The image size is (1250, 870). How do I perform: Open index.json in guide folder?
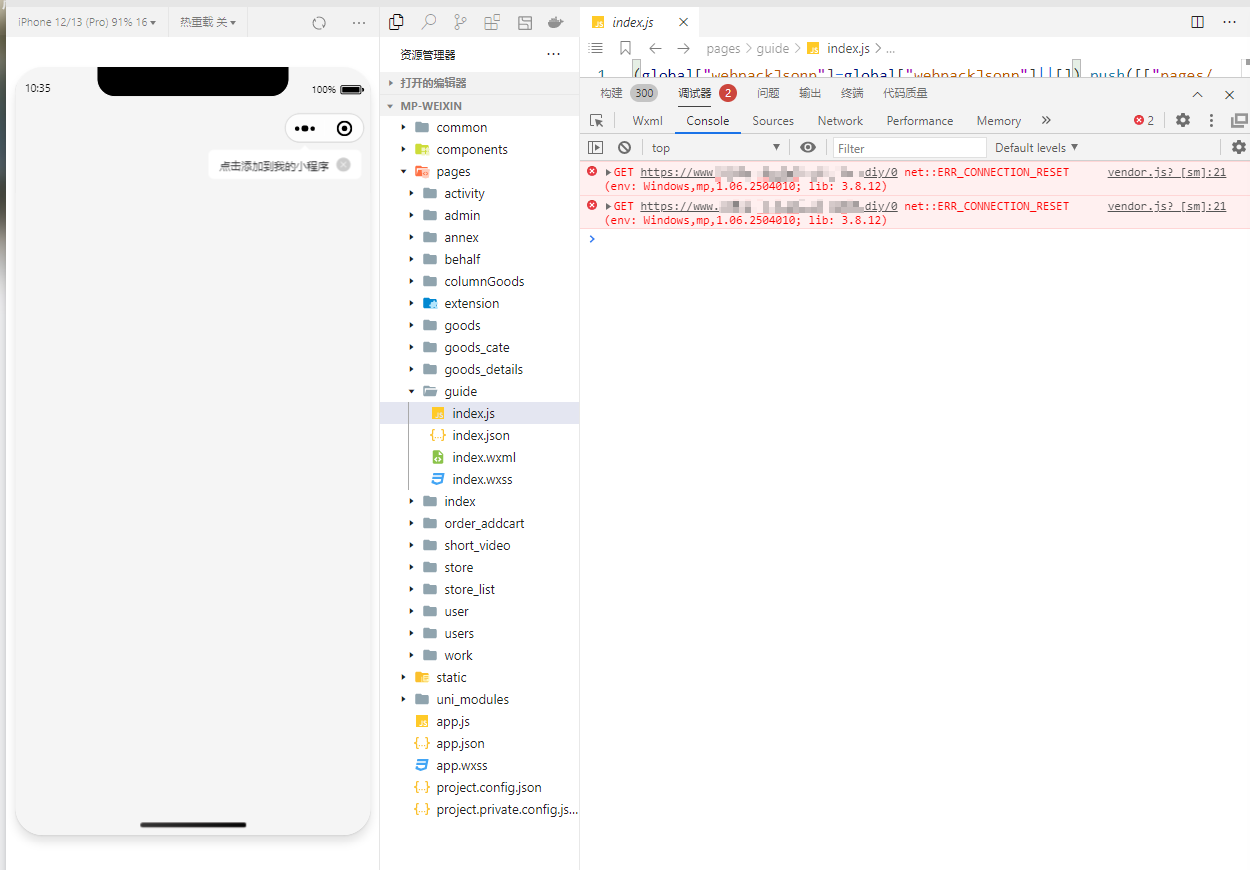(x=481, y=435)
